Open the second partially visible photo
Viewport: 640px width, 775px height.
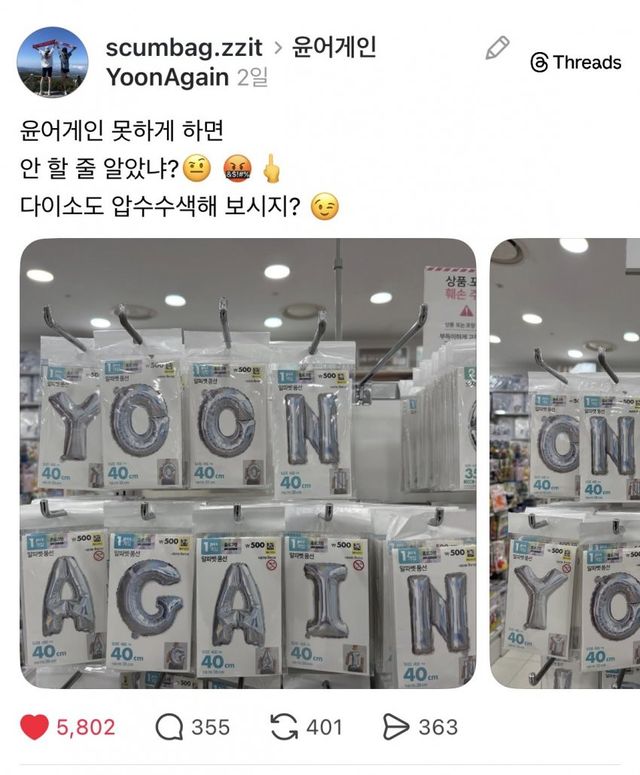tap(565, 463)
